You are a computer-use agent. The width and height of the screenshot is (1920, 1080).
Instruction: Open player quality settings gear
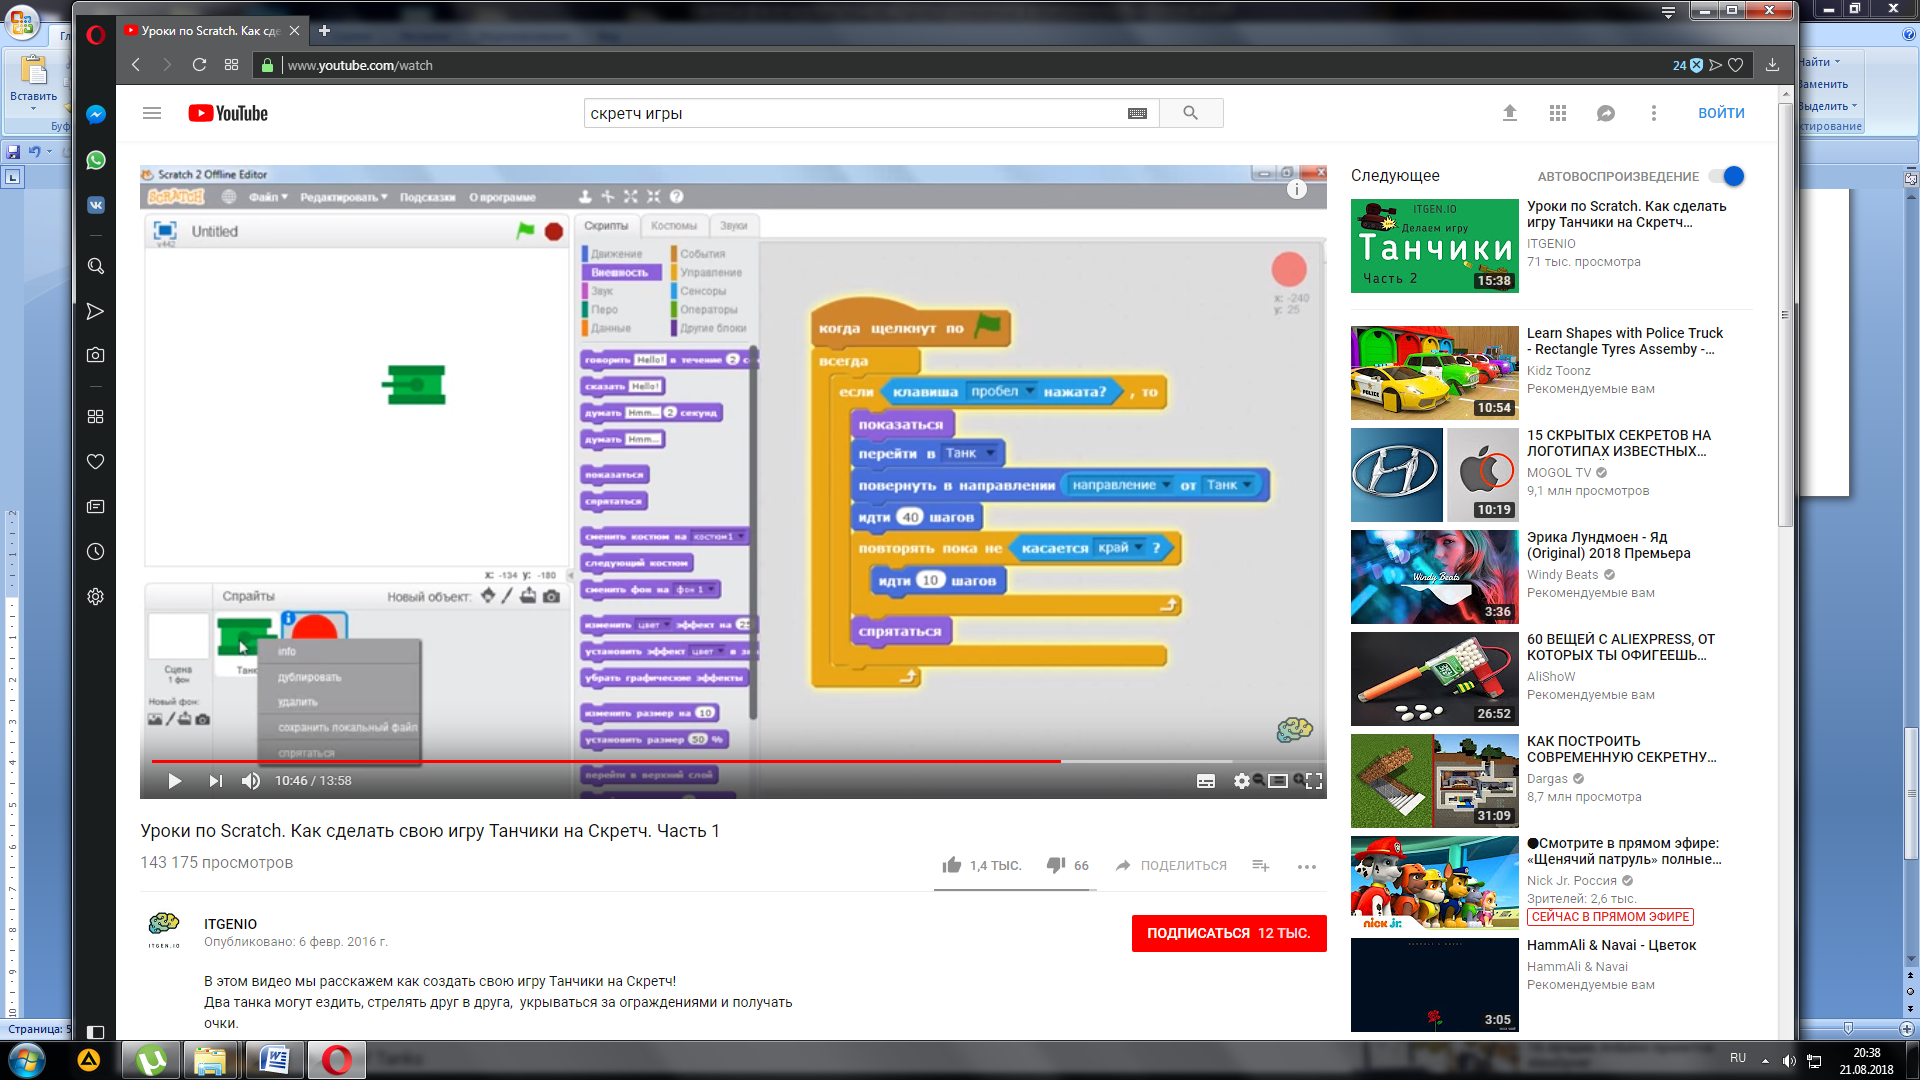[1242, 781]
